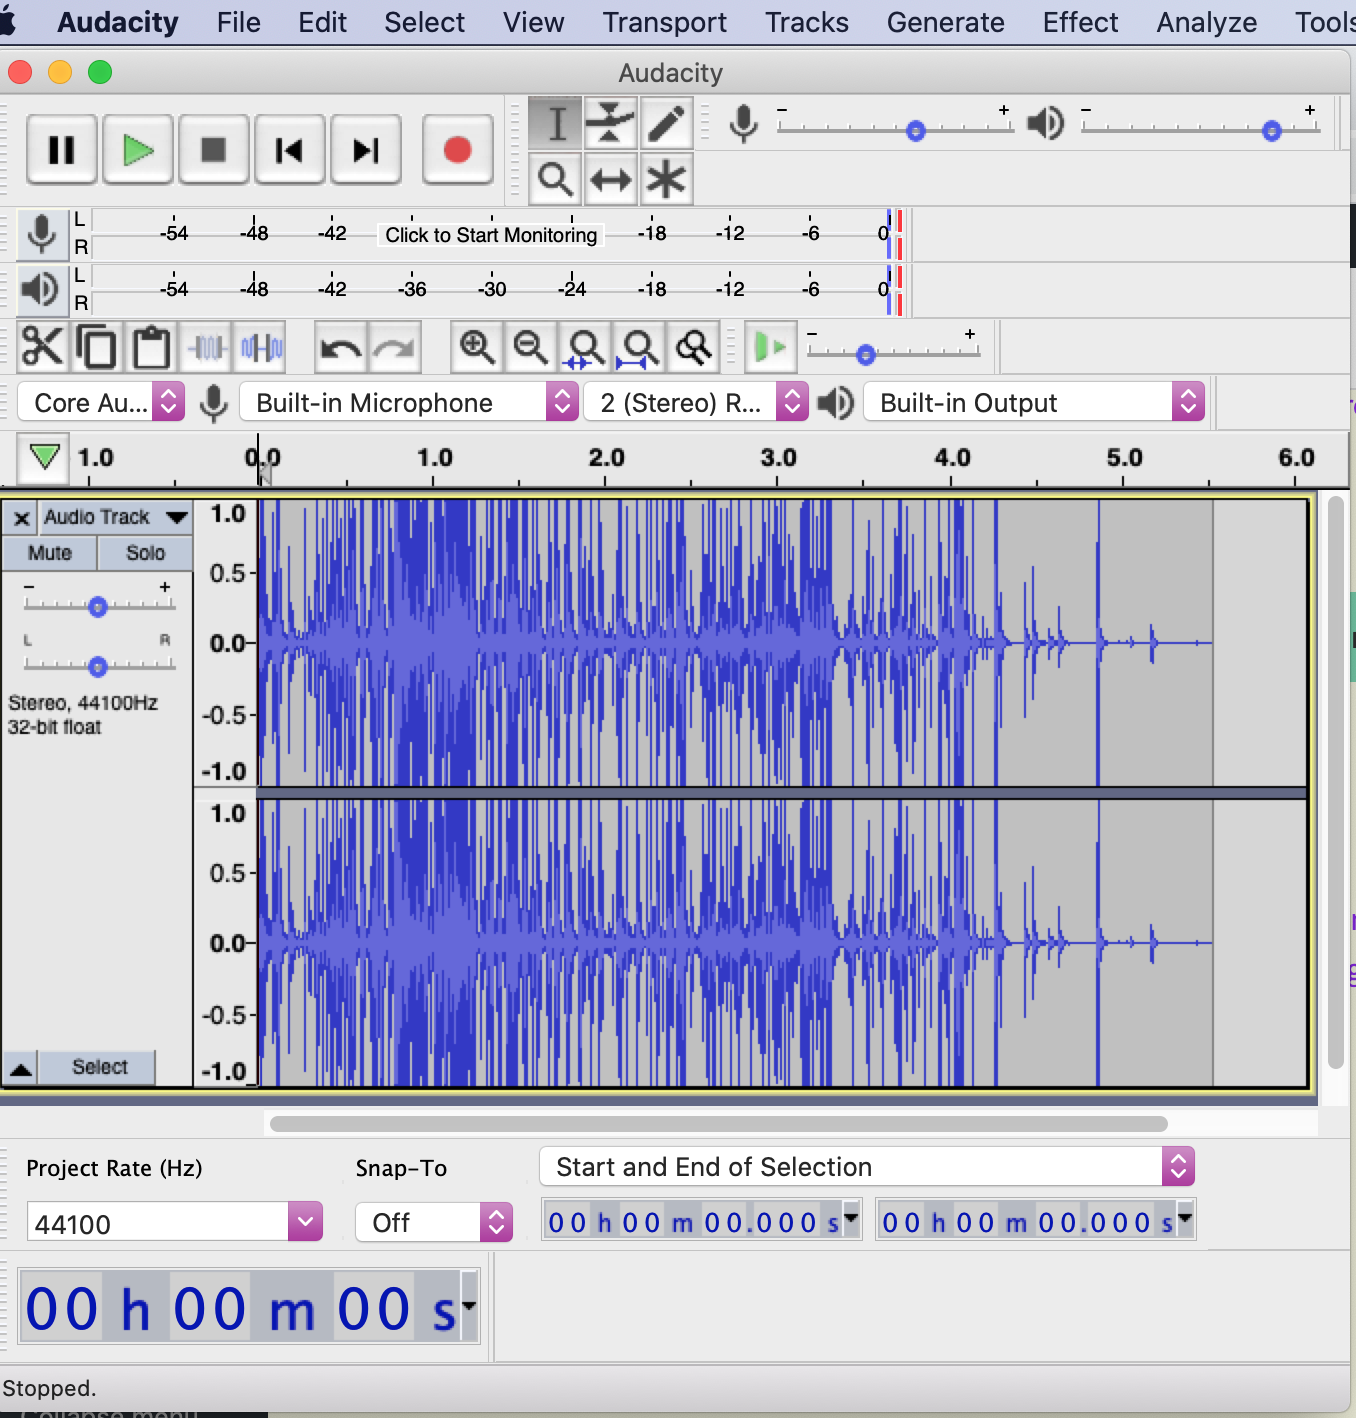Screen dimensions: 1356x1418
Task: Click Silence audio selection icon
Action: pyautogui.click(x=261, y=347)
